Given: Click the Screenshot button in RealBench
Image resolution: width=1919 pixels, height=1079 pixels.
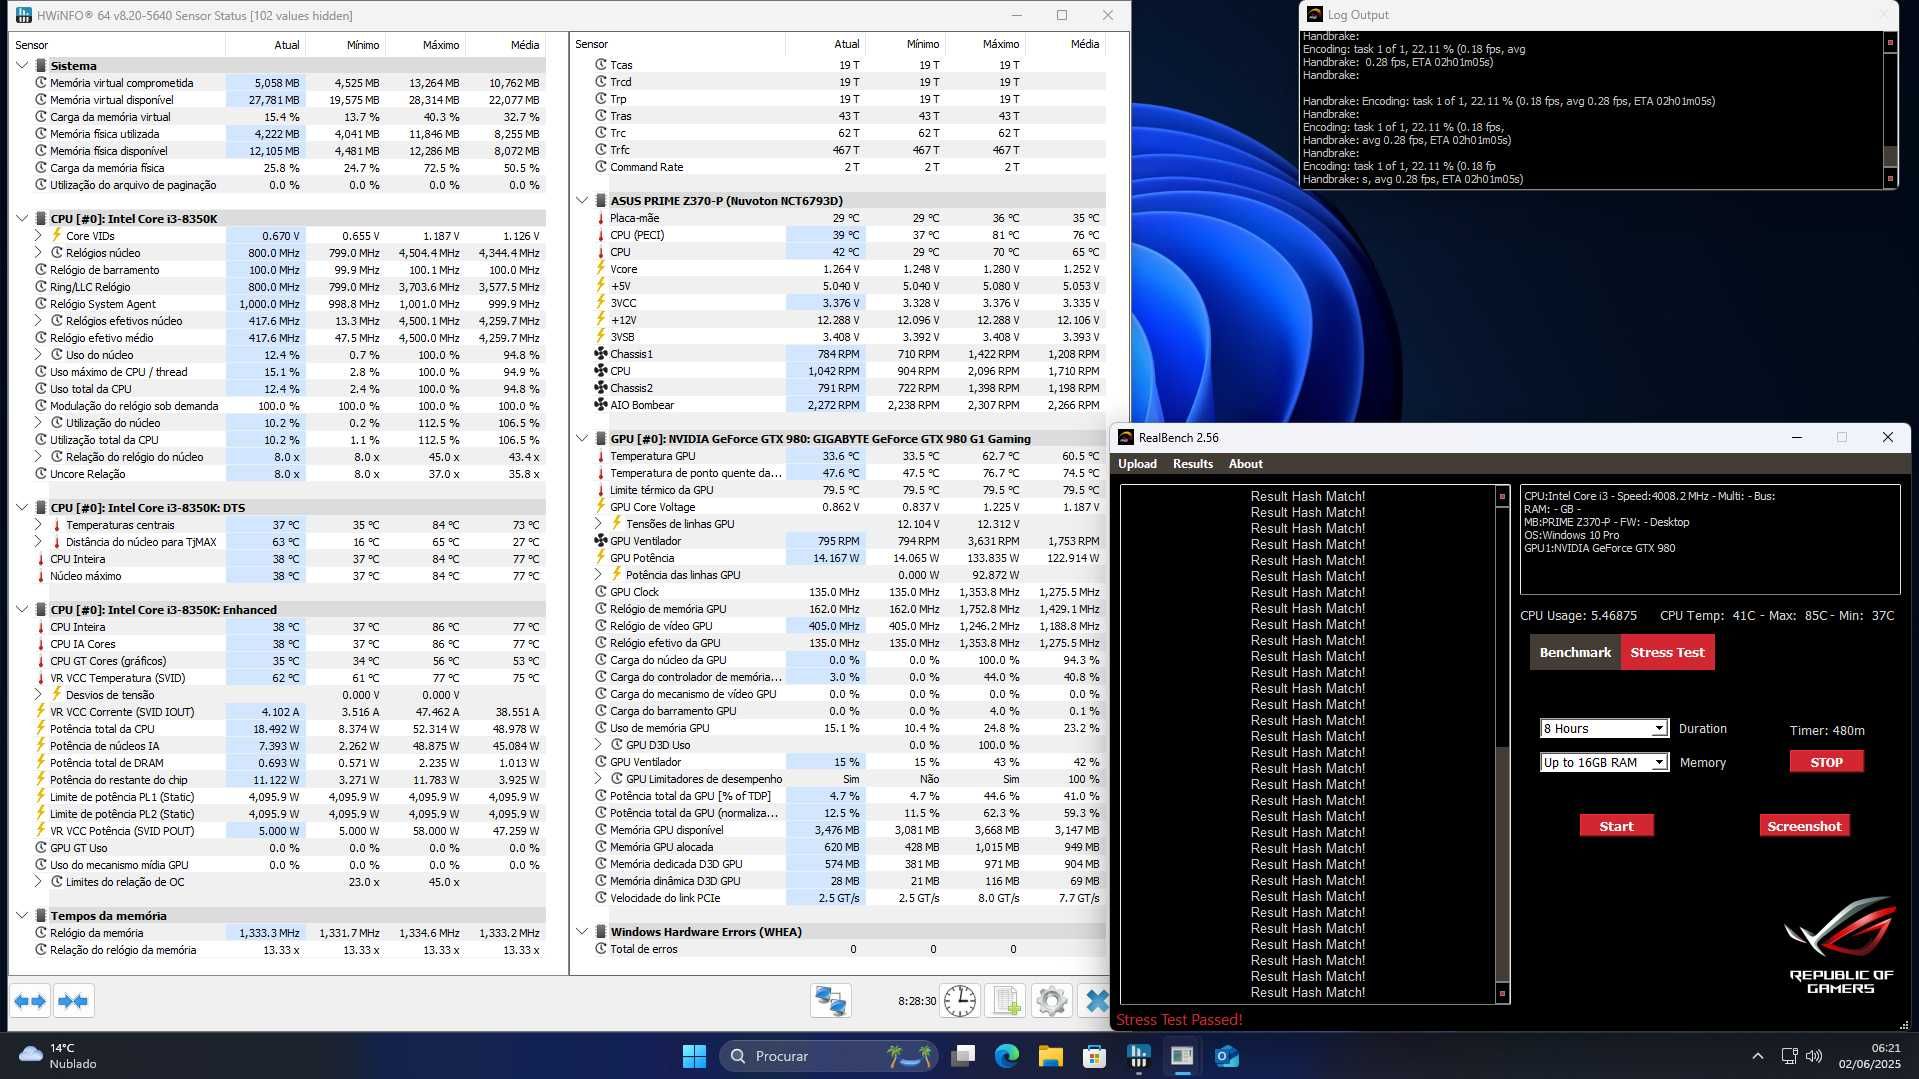Looking at the screenshot, I should click(1804, 826).
